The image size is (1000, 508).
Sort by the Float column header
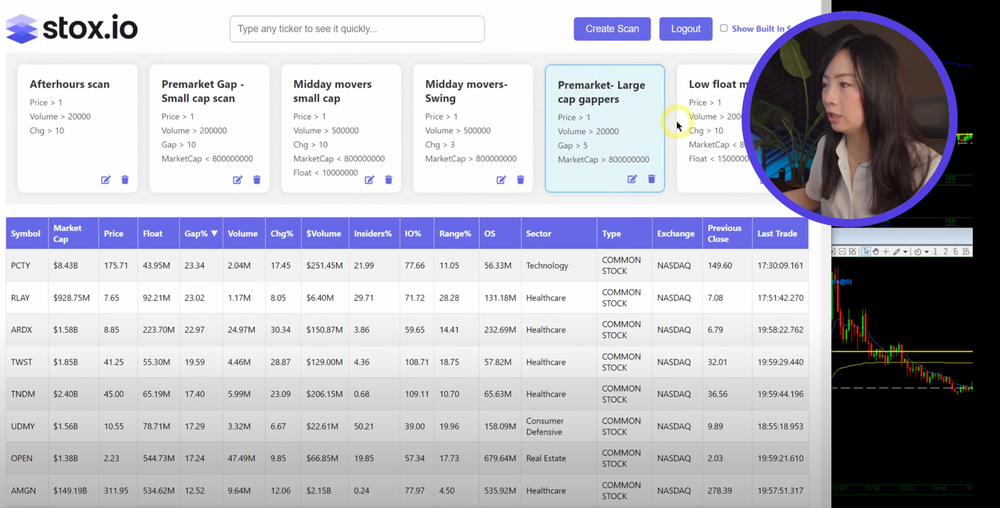click(158, 233)
